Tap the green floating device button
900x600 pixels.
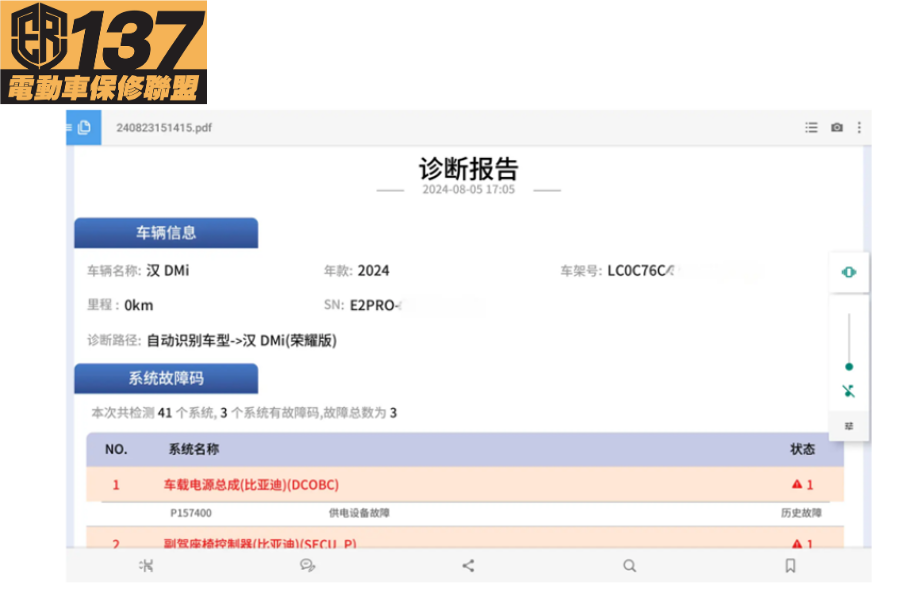849,272
